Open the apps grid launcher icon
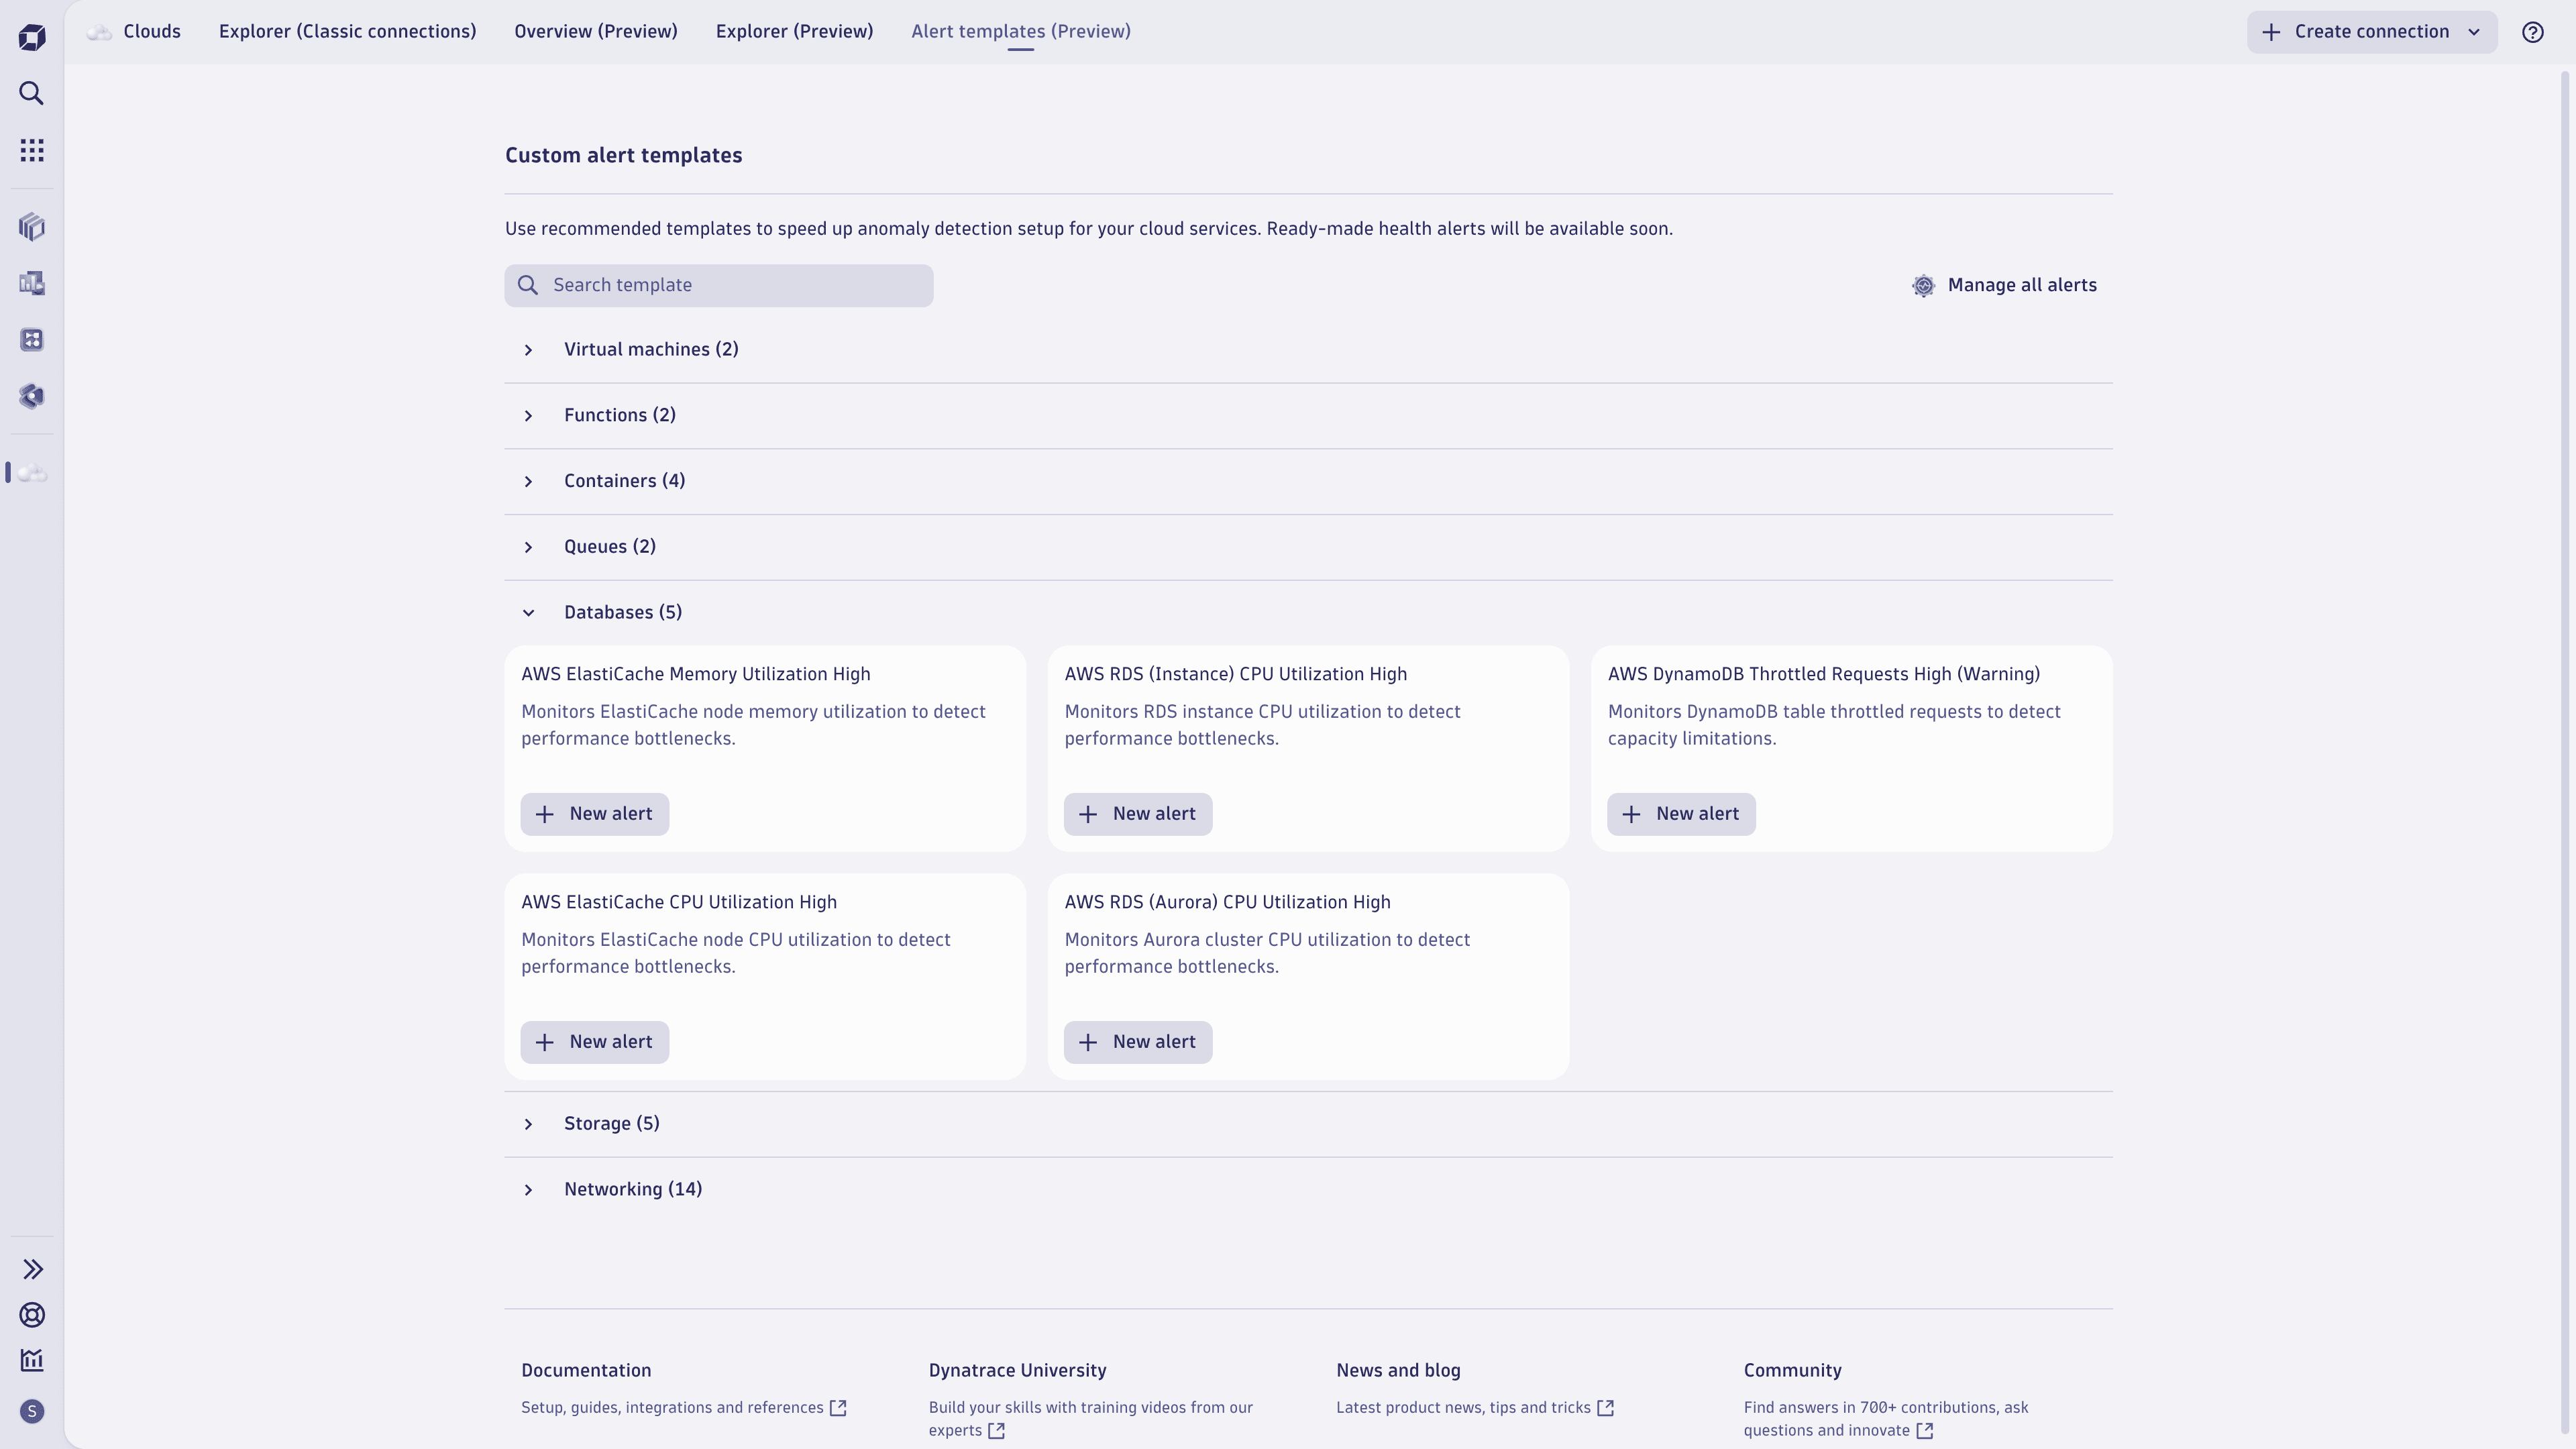 tap(32, 150)
